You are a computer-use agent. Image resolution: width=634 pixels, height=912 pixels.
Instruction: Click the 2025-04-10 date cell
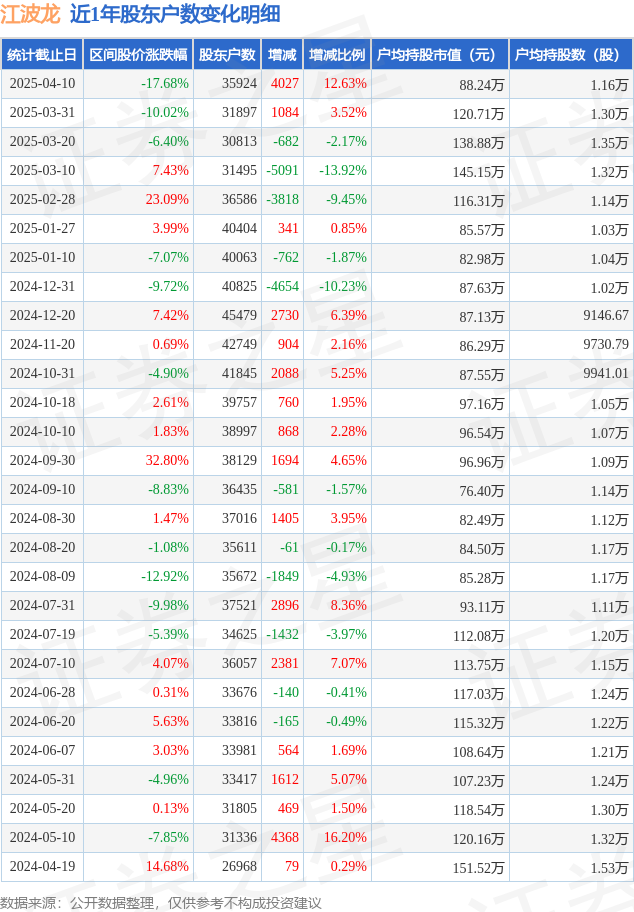[x=42, y=84]
